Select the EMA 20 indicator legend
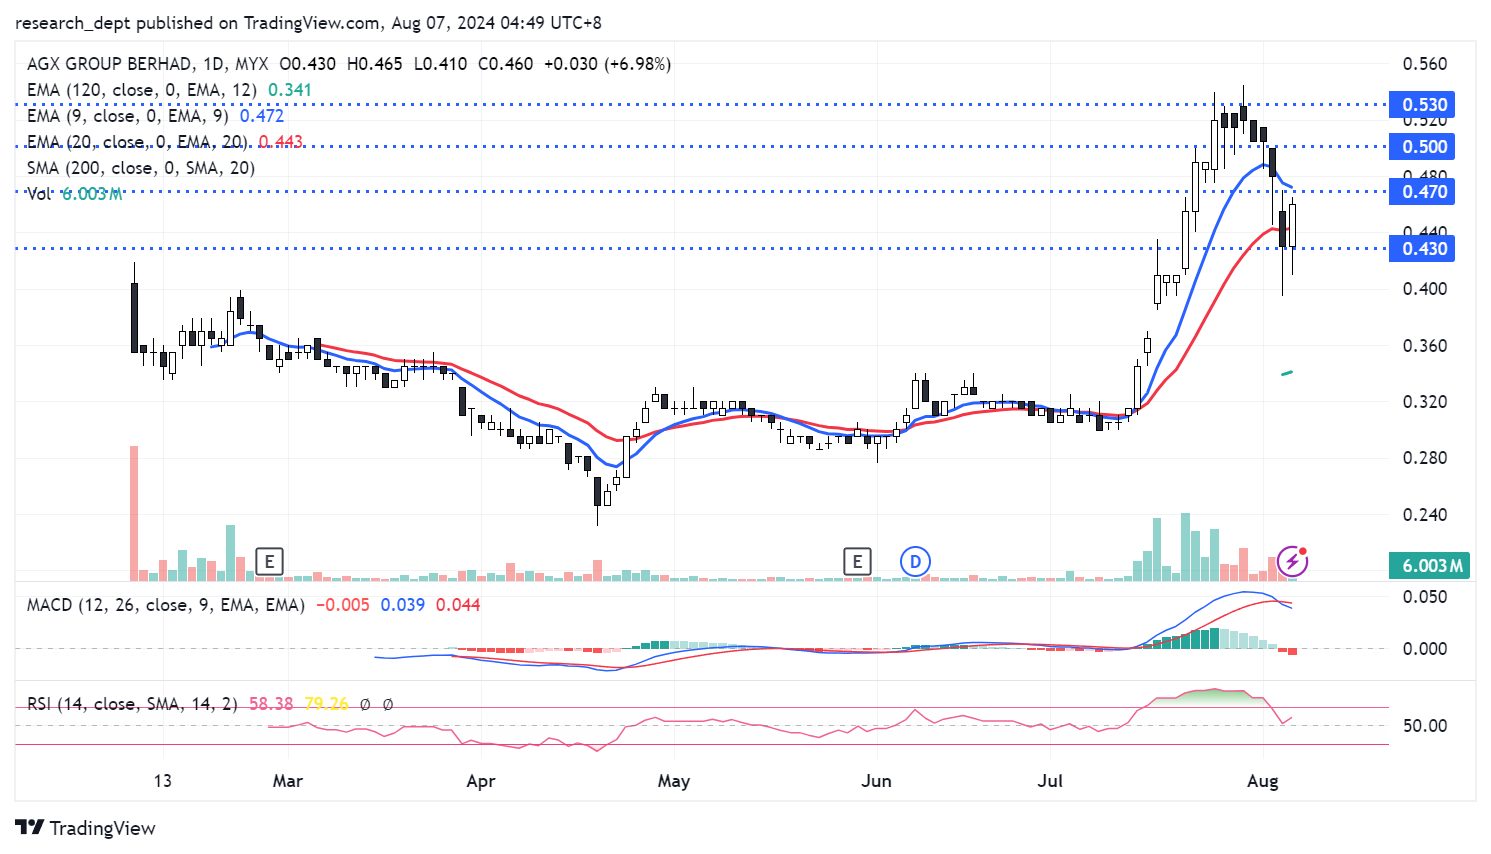1491x854 pixels. point(137,142)
